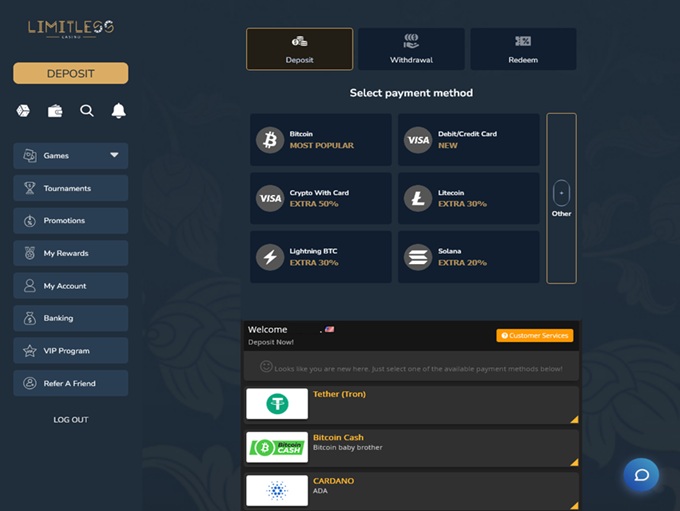Choose the Litecoin Extra 30% option
This screenshot has width=680, height=511.
pyautogui.click(x=468, y=198)
